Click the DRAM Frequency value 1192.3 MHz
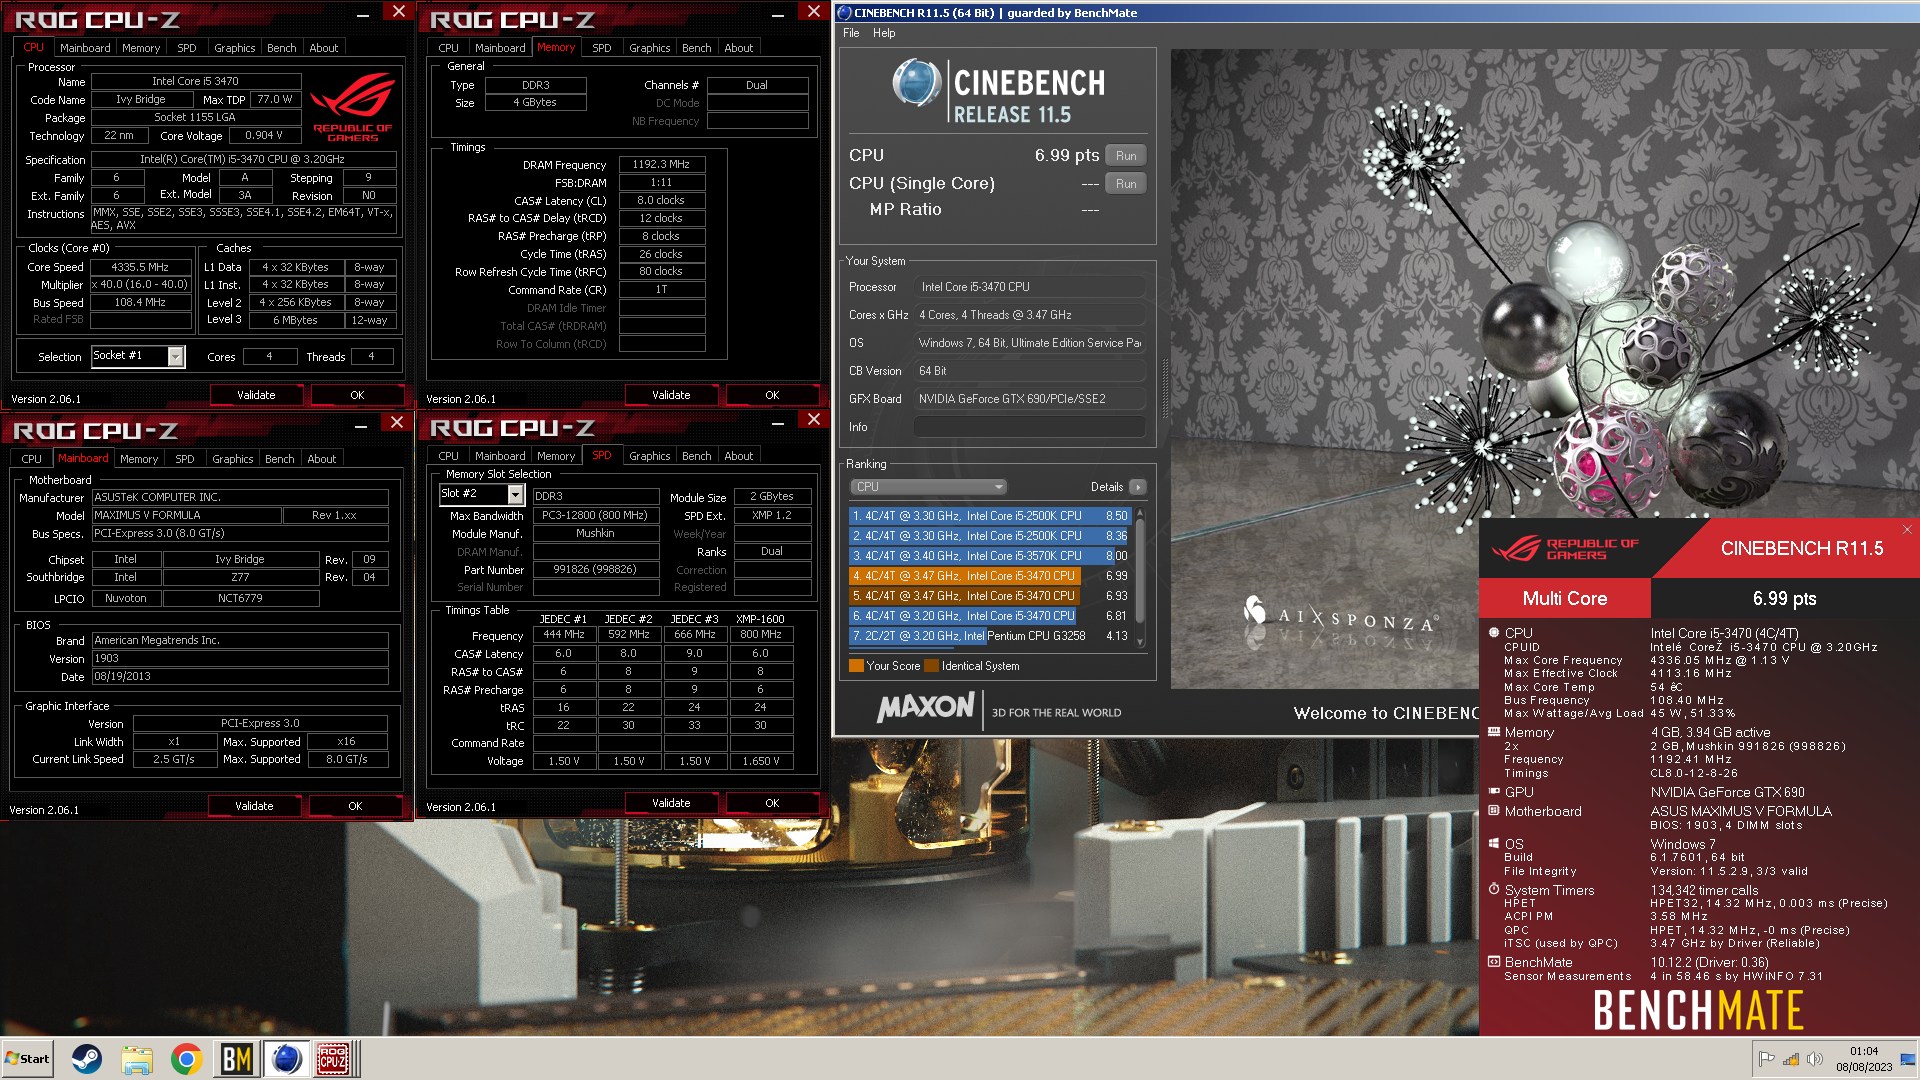Viewport: 1920px width, 1080px height. 661,164
